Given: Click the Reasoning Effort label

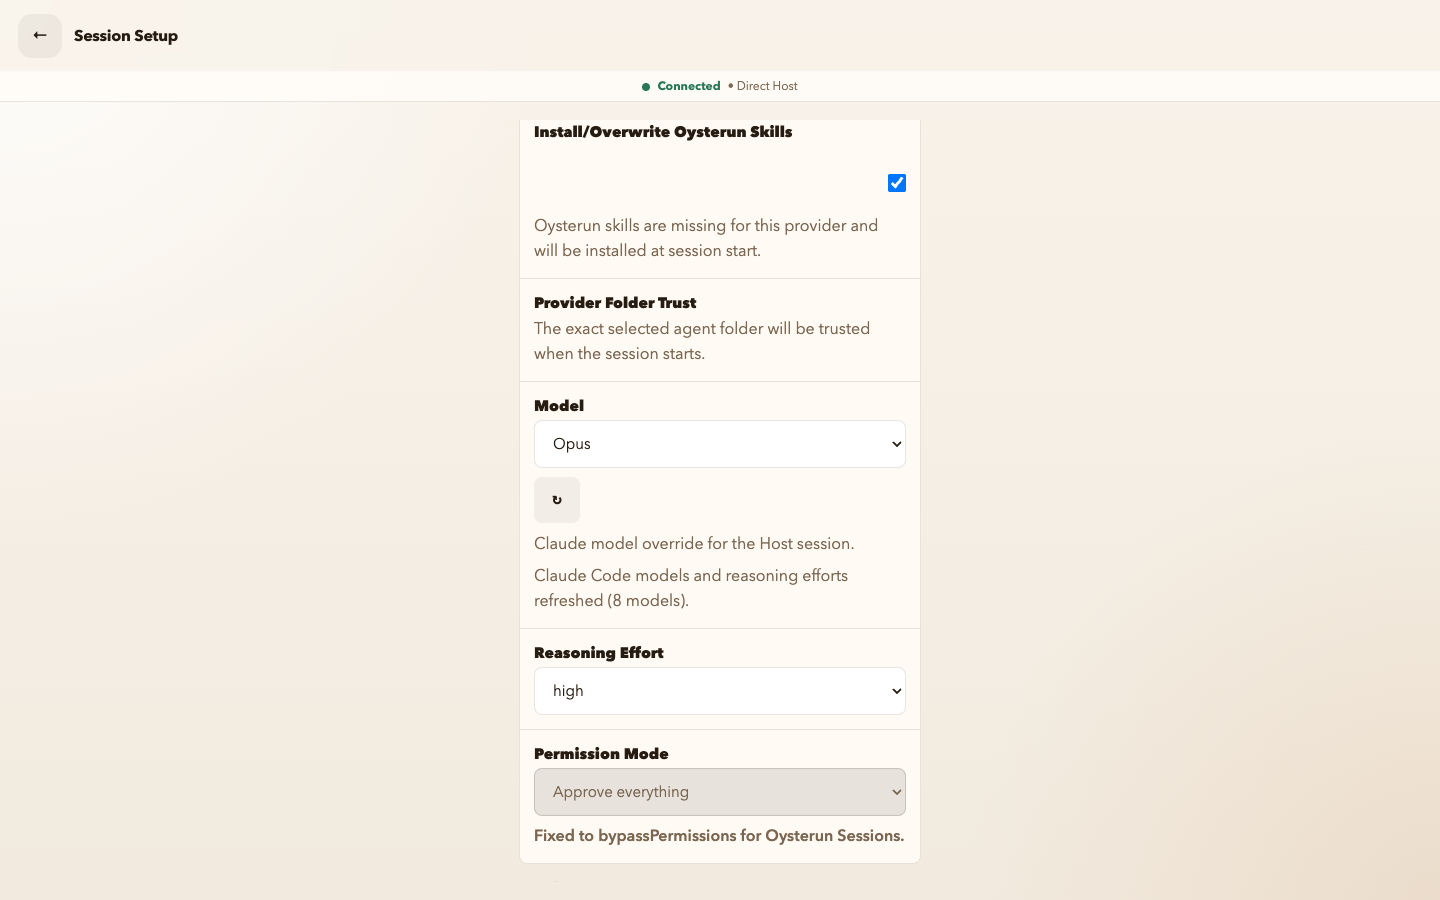Looking at the screenshot, I should [599, 653].
